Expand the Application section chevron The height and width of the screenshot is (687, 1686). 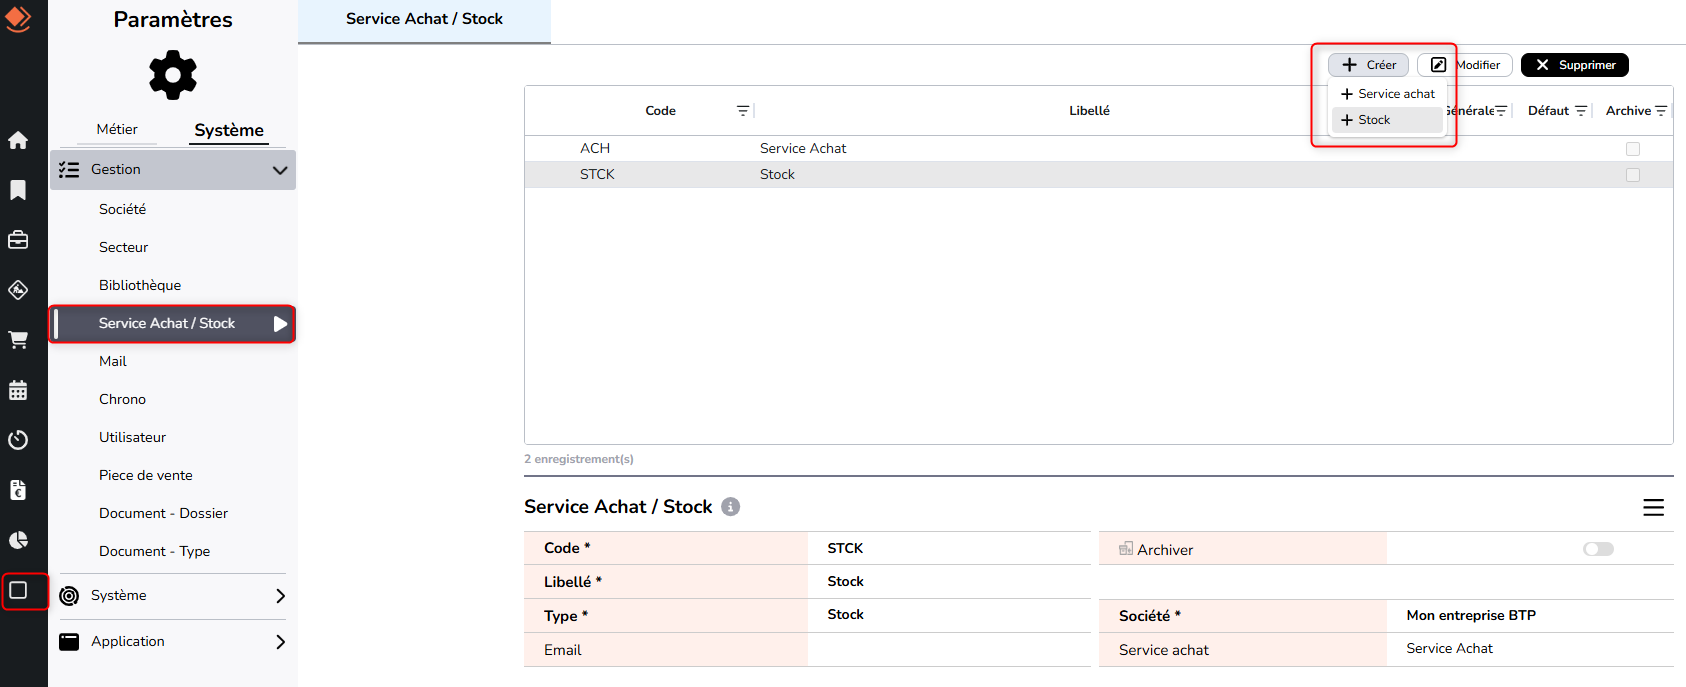pos(280,642)
